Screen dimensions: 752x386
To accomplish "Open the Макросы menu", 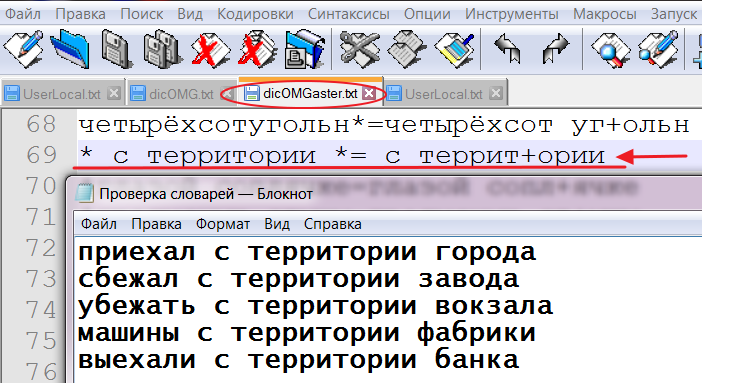I will (x=605, y=14).
